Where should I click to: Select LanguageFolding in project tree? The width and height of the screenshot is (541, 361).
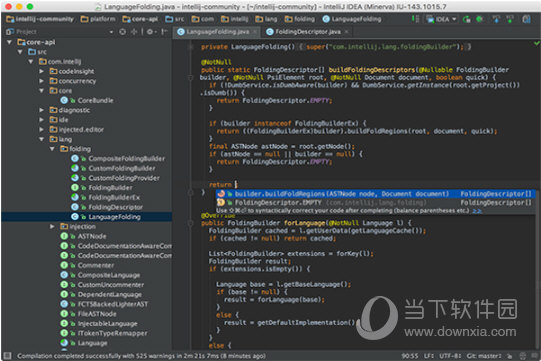tap(106, 217)
